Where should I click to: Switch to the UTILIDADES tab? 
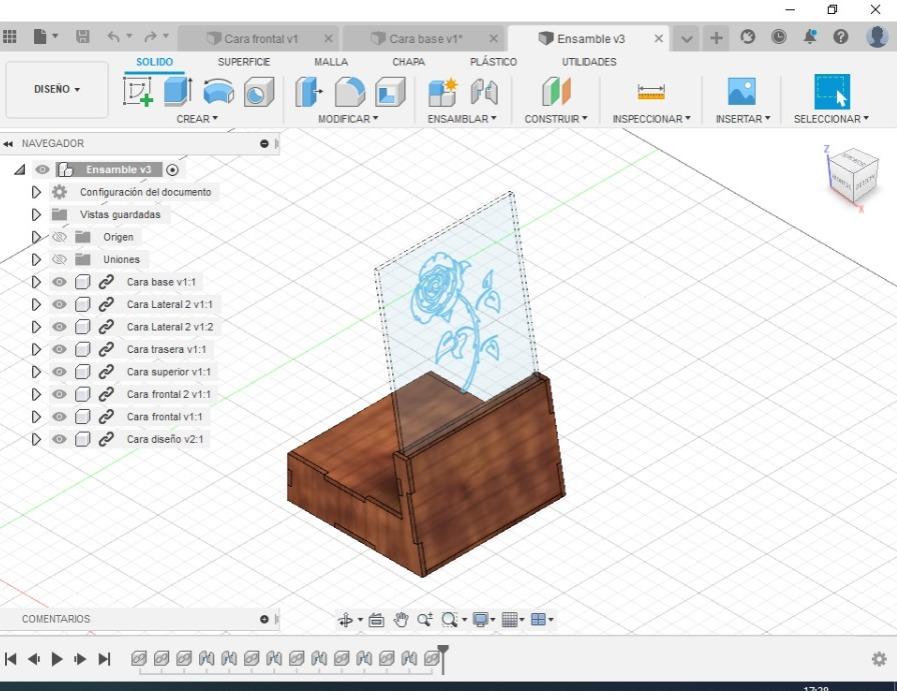tap(589, 62)
